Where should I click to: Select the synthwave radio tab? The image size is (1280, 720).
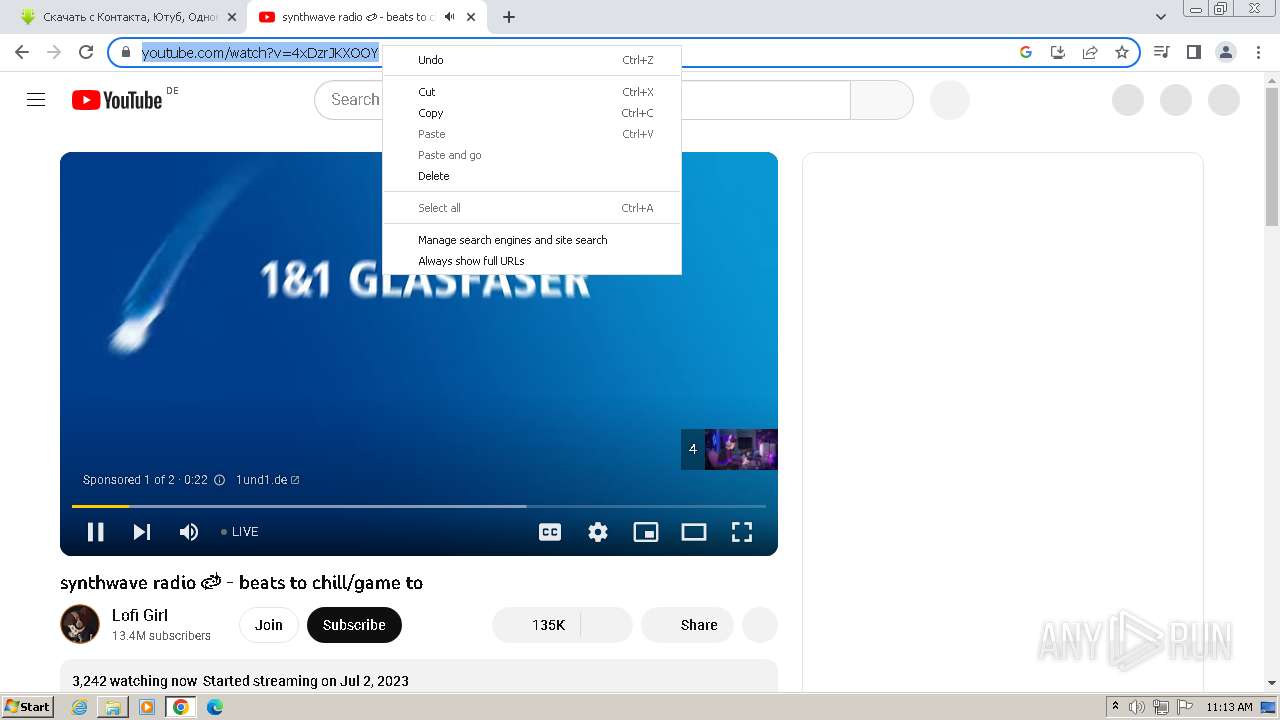(x=355, y=17)
